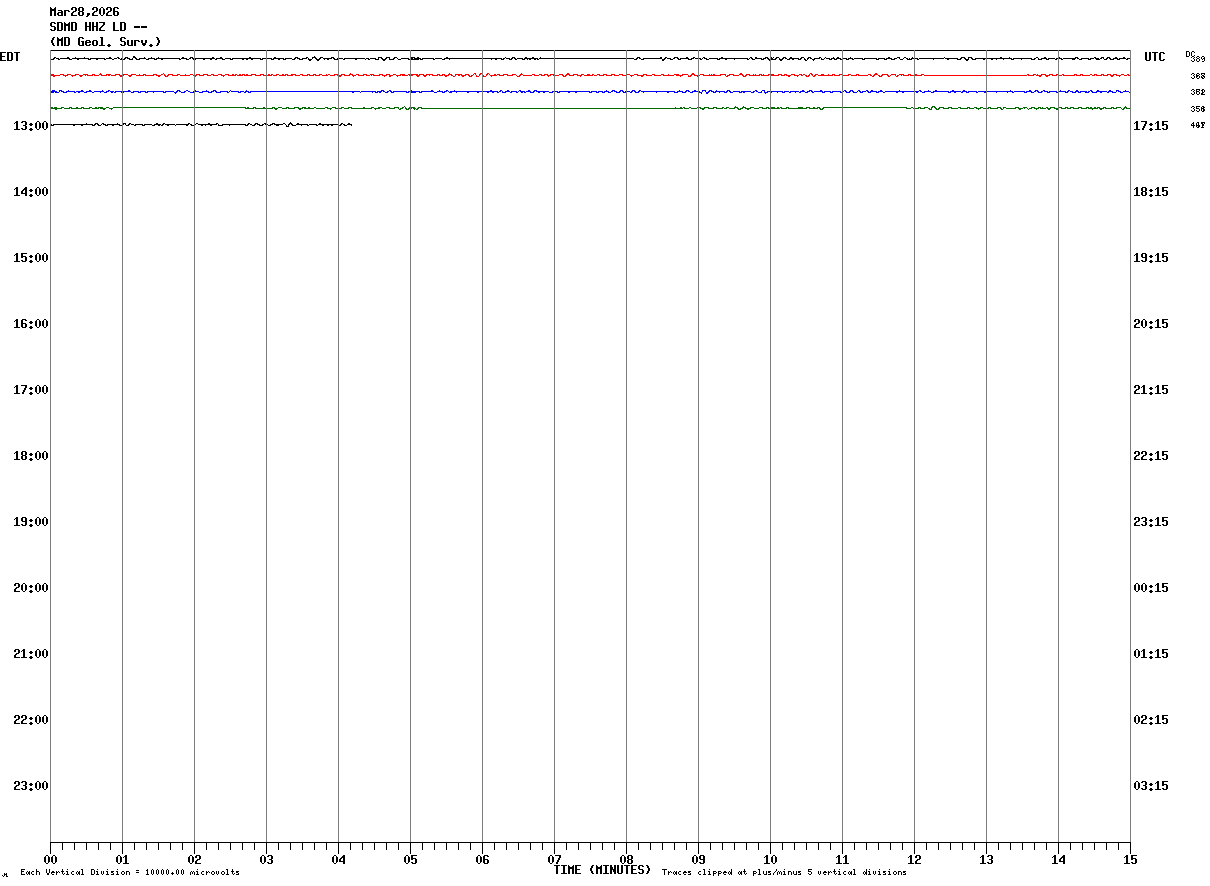Click minute "04" on the bottom time axis
Screen dimensions: 1210x886
tap(338, 859)
